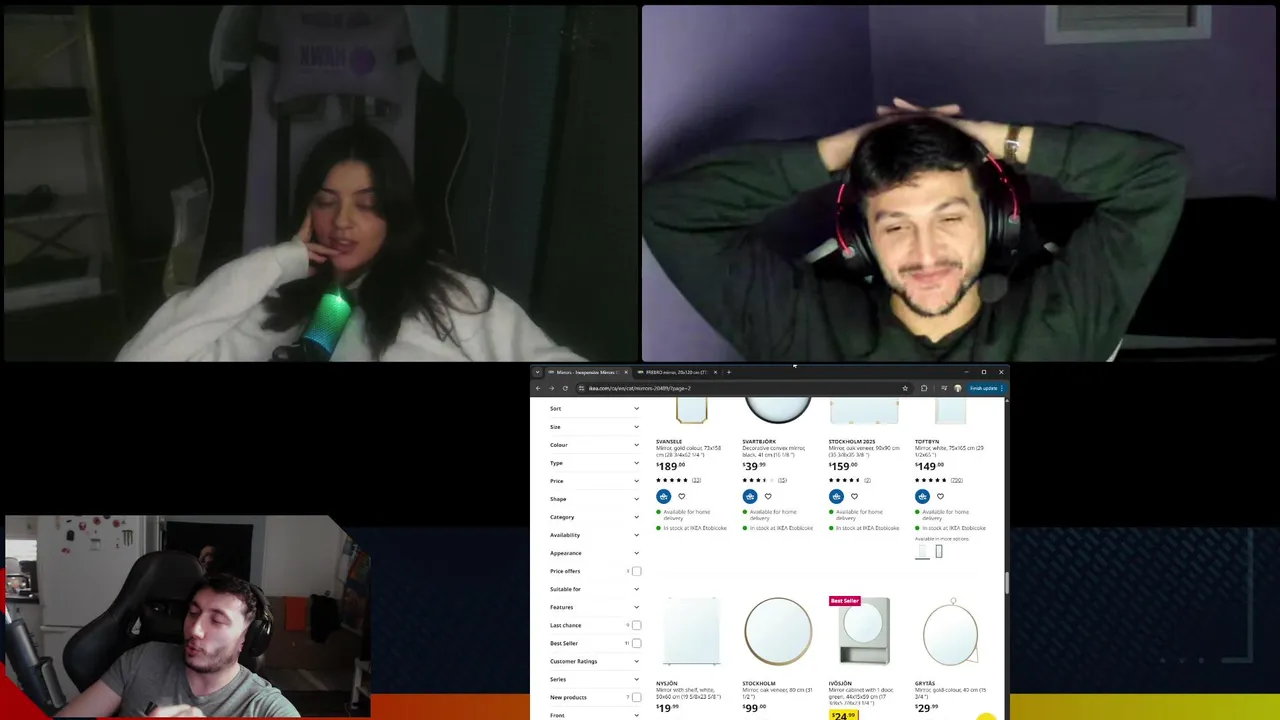Switch to the mirror 20x120 product tab

[676, 372]
